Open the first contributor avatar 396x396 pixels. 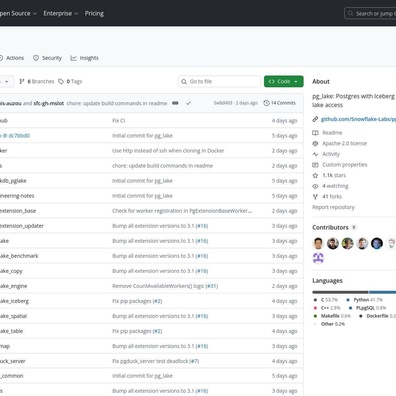[x=318, y=243]
